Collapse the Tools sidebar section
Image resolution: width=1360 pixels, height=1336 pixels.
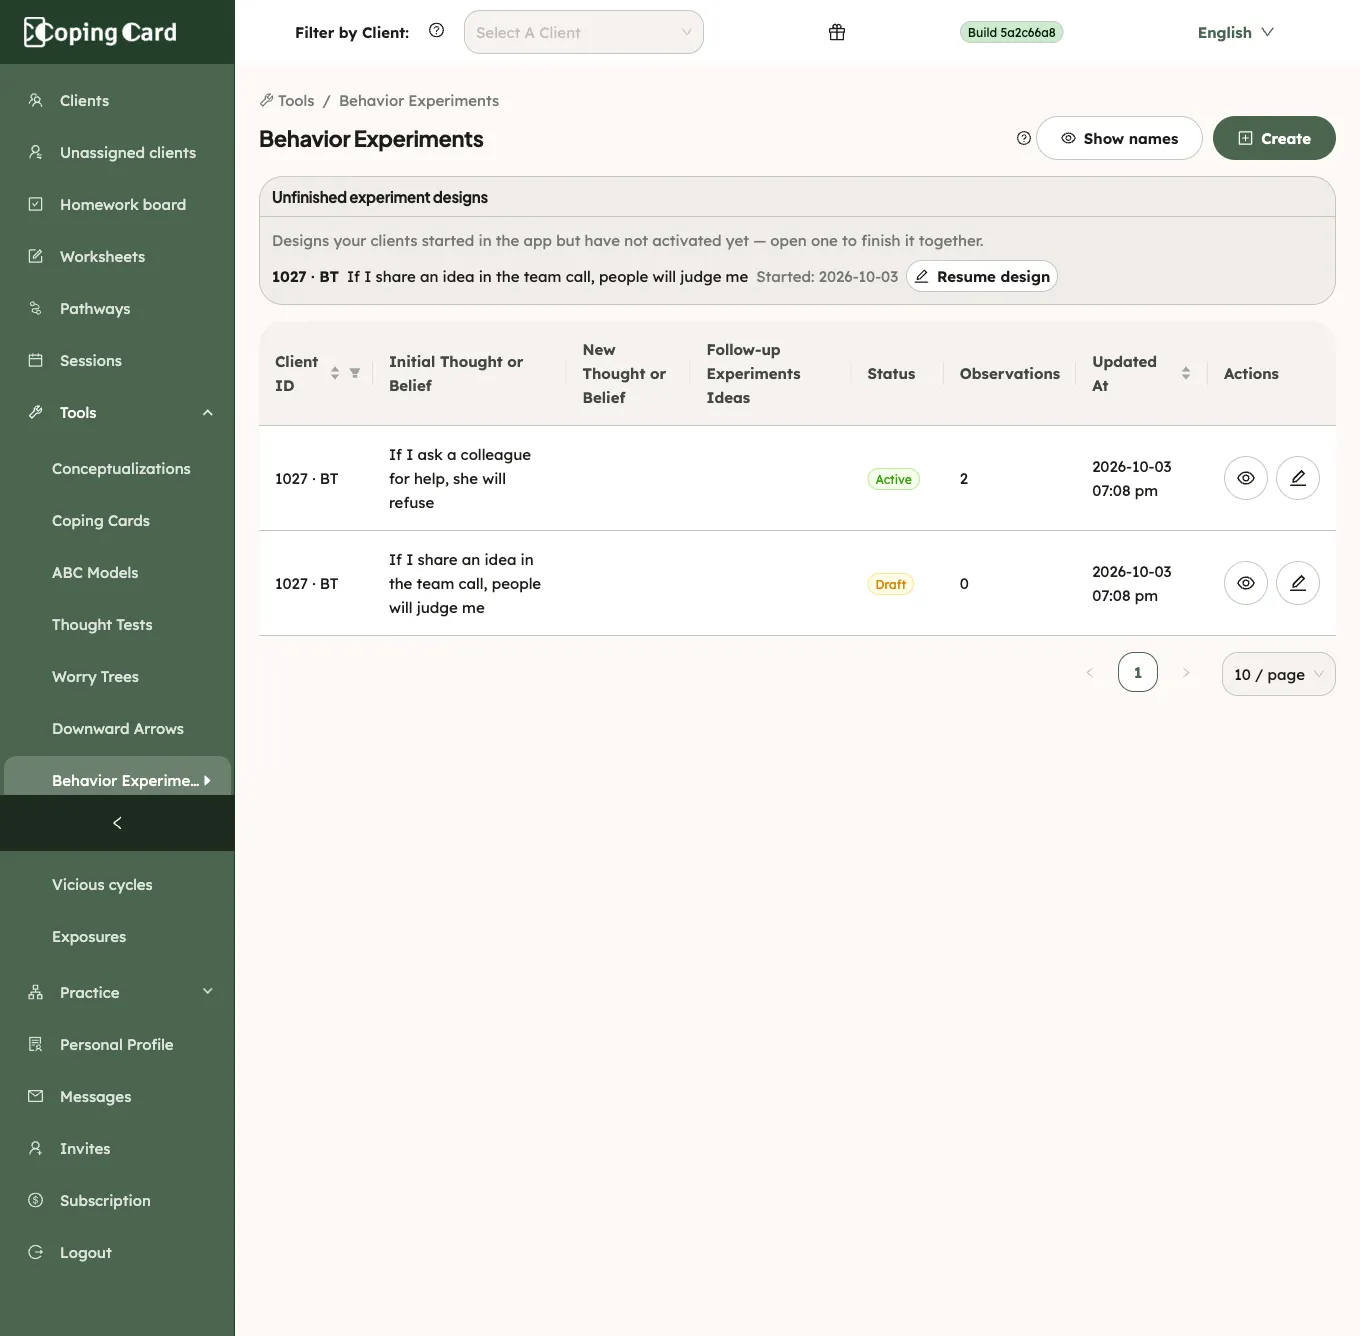pos(117,412)
